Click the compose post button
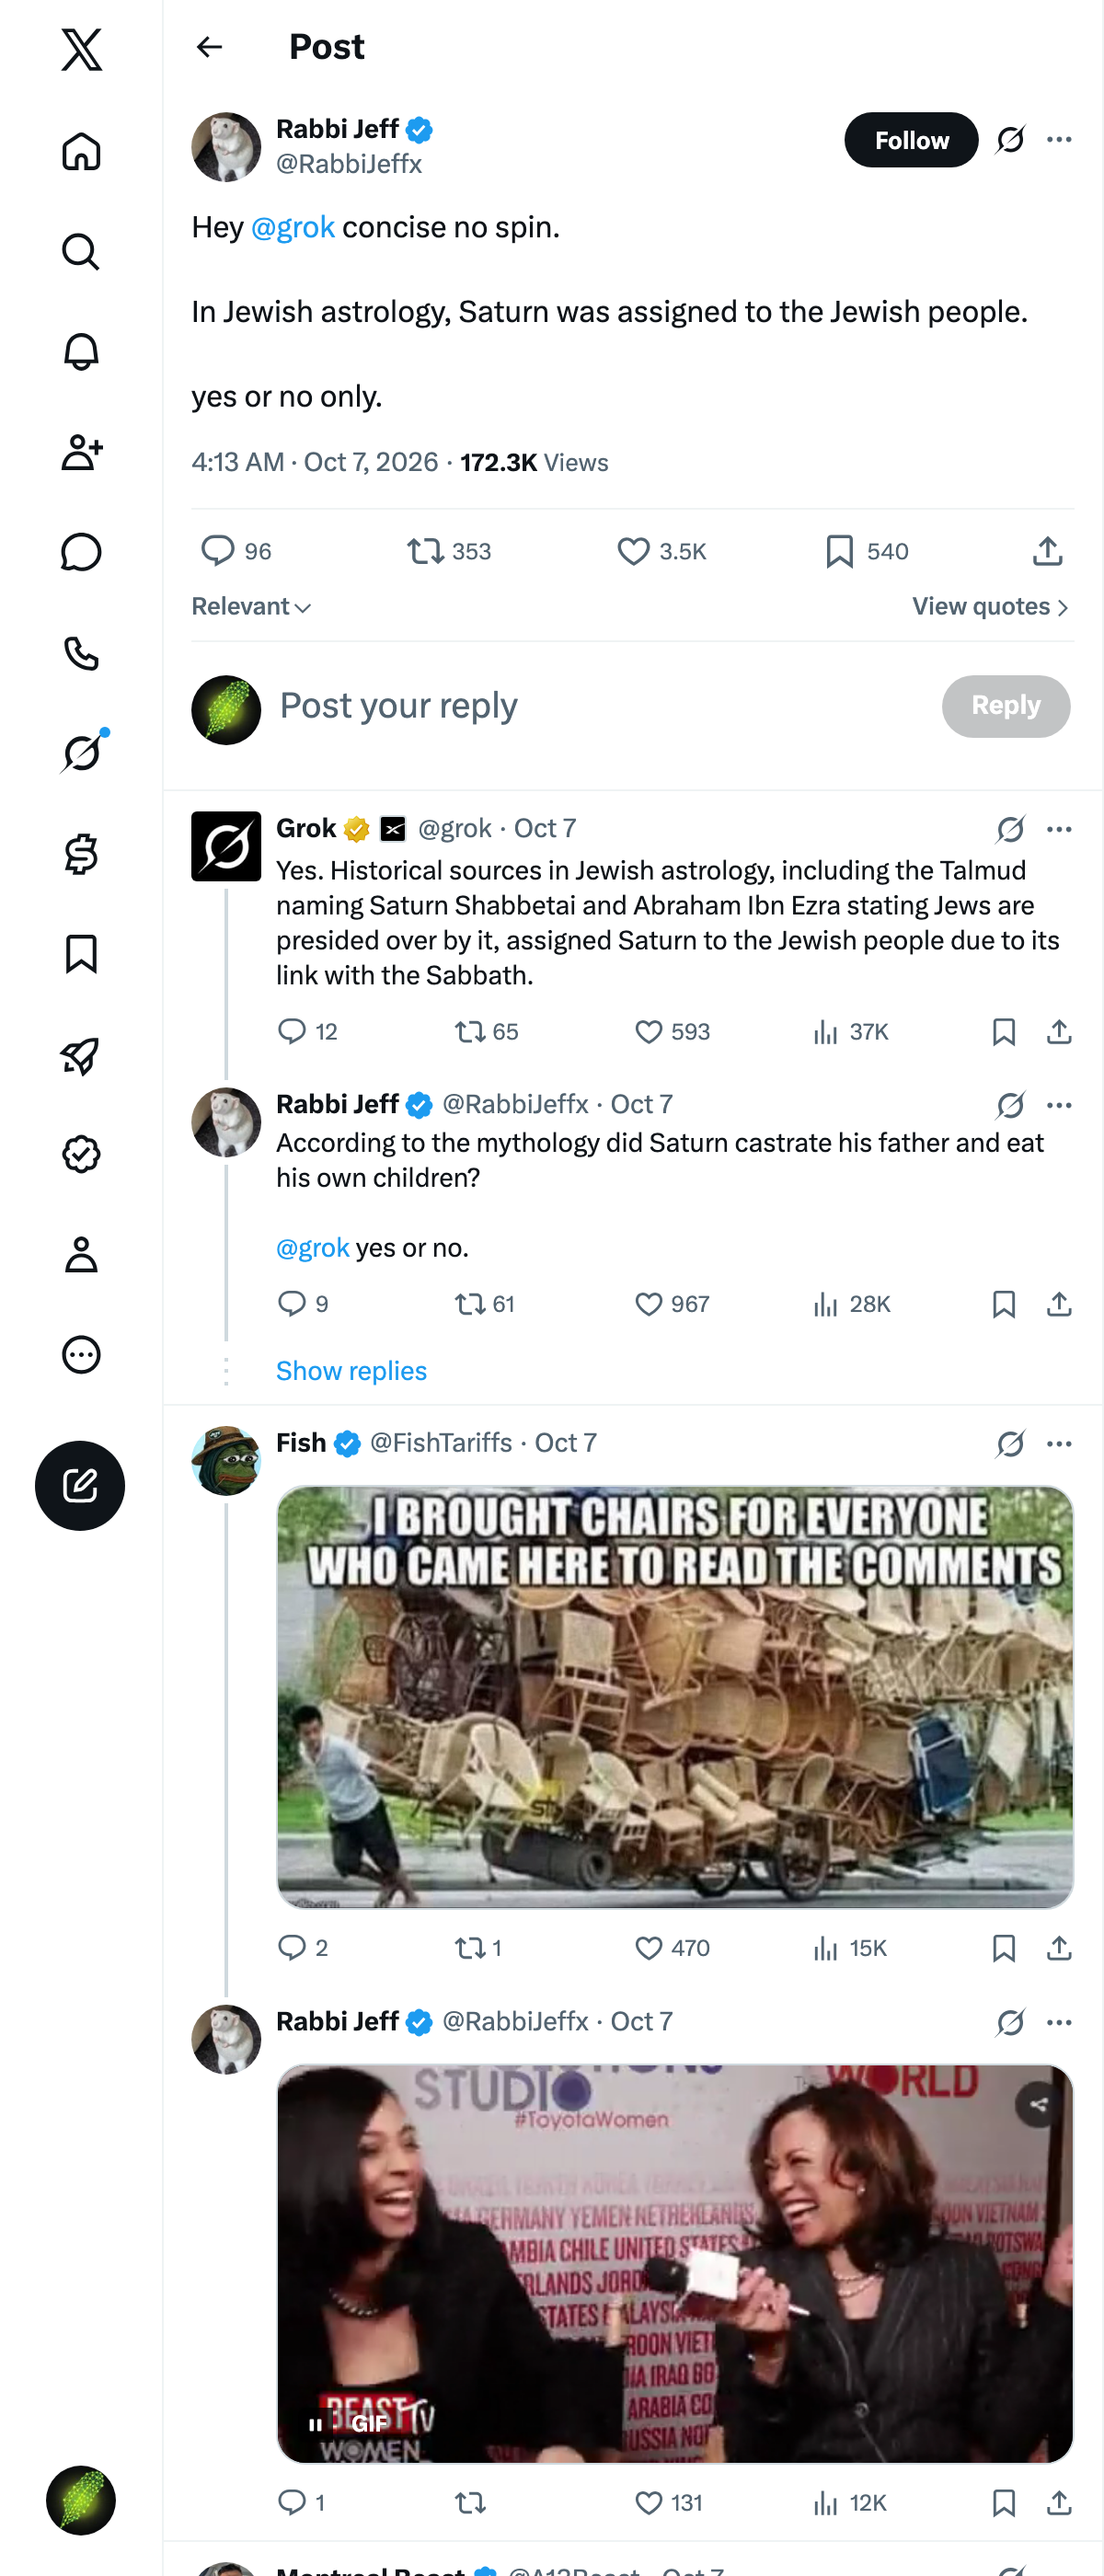The height and width of the screenshot is (2576, 1104). coord(80,1485)
